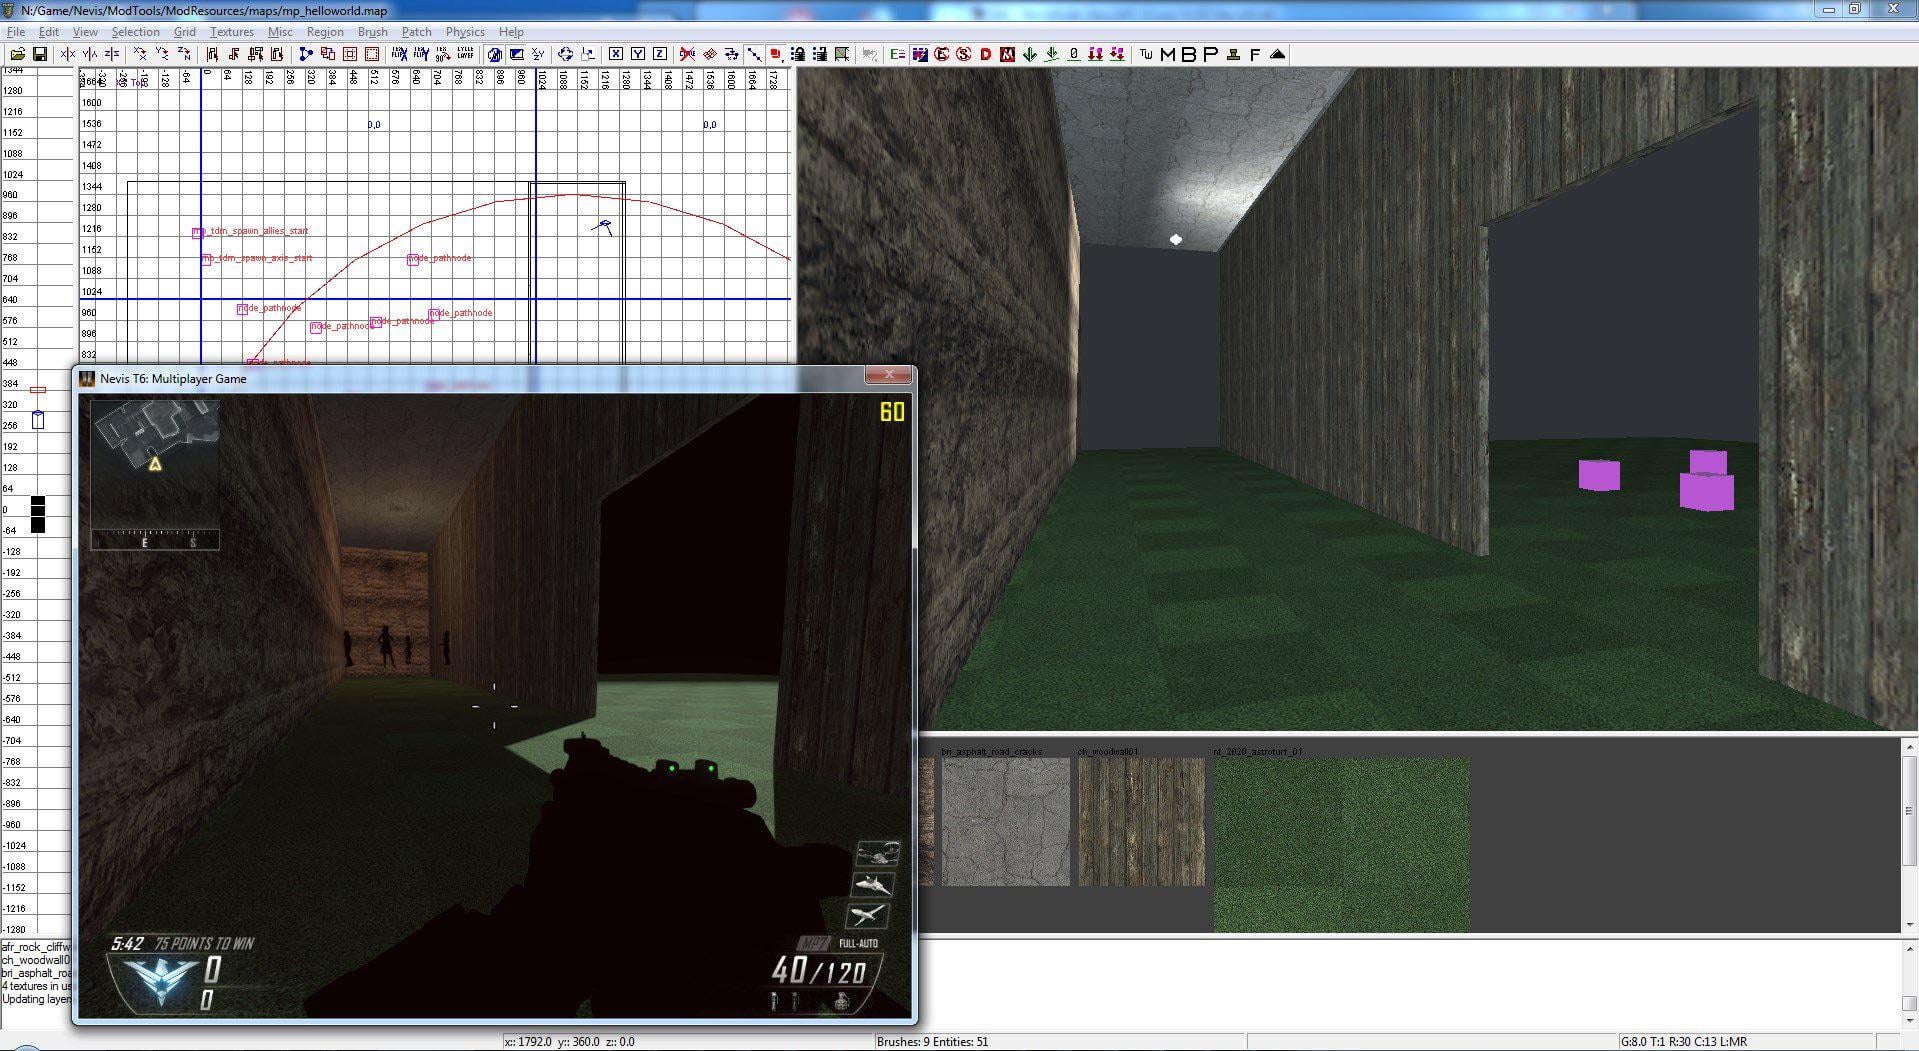The height and width of the screenshot is (1051, 1919).
Task: Click mp_tdm_spawn_allies_start entity in grid view
Action: (199, 232)
